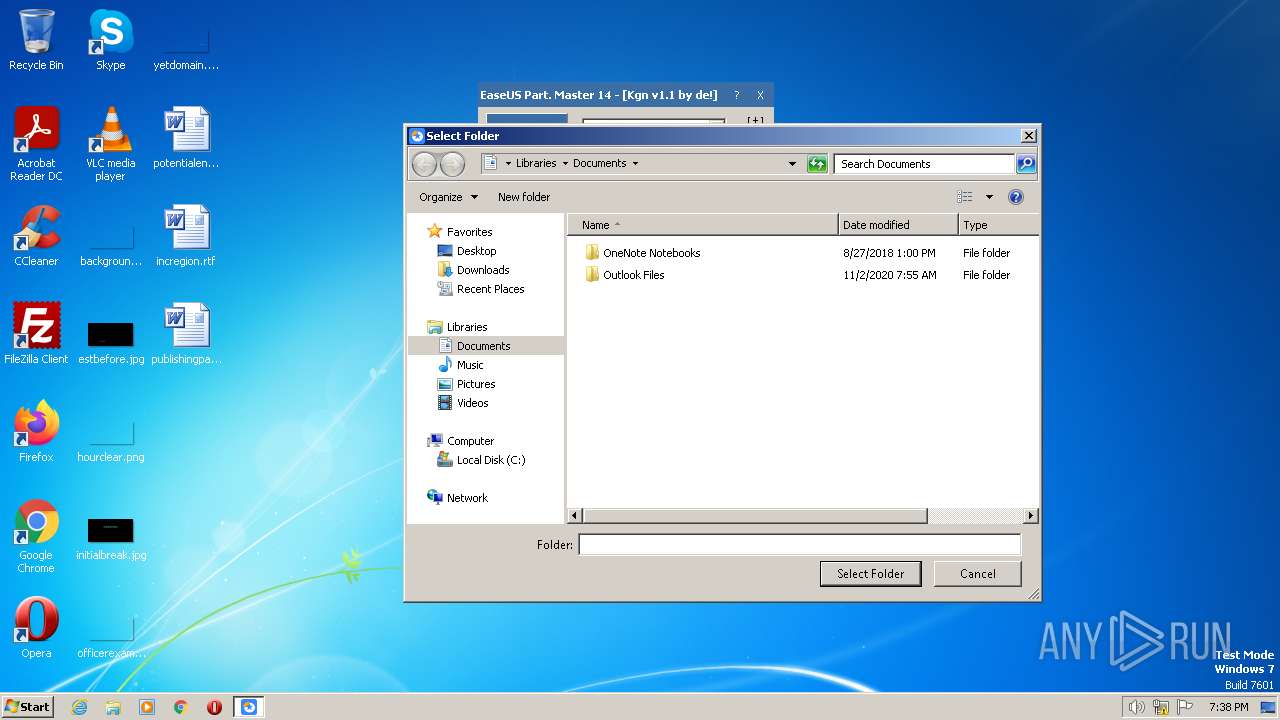Open Internet Explorer from taskbar
The image size is (1280, 720).
coord(79,707)
